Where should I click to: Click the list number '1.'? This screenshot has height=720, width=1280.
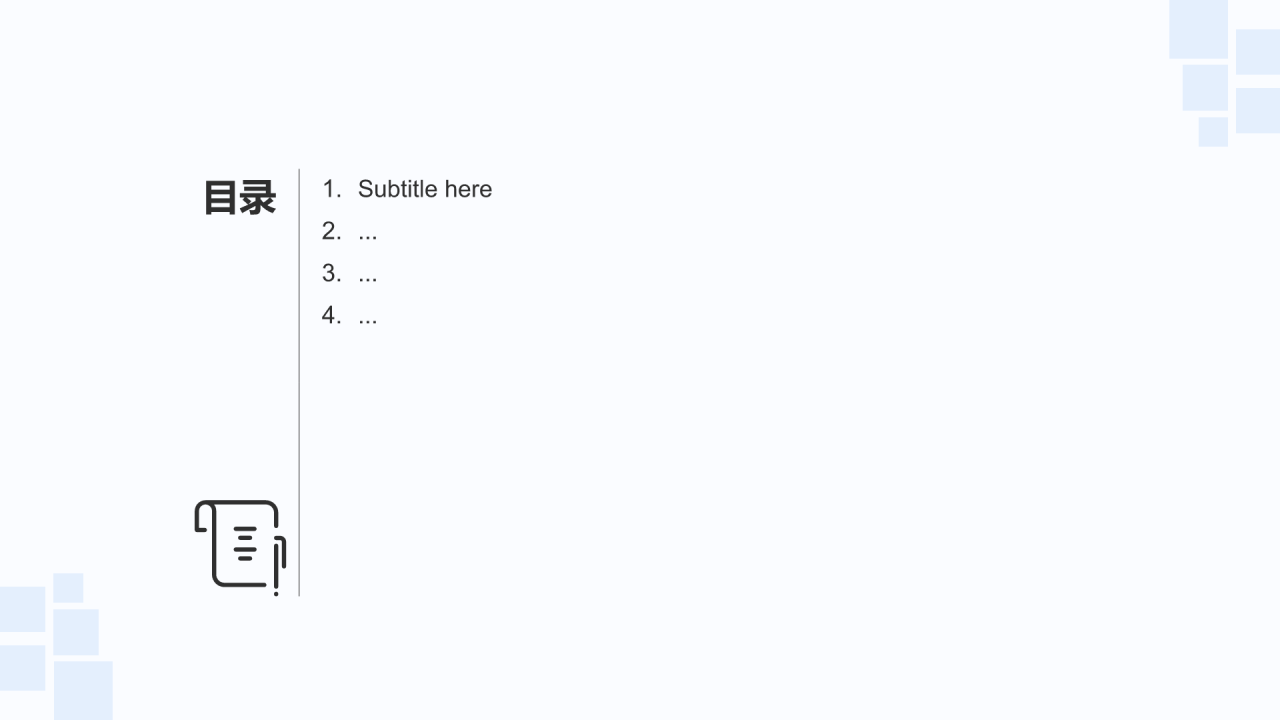point(331,189)
